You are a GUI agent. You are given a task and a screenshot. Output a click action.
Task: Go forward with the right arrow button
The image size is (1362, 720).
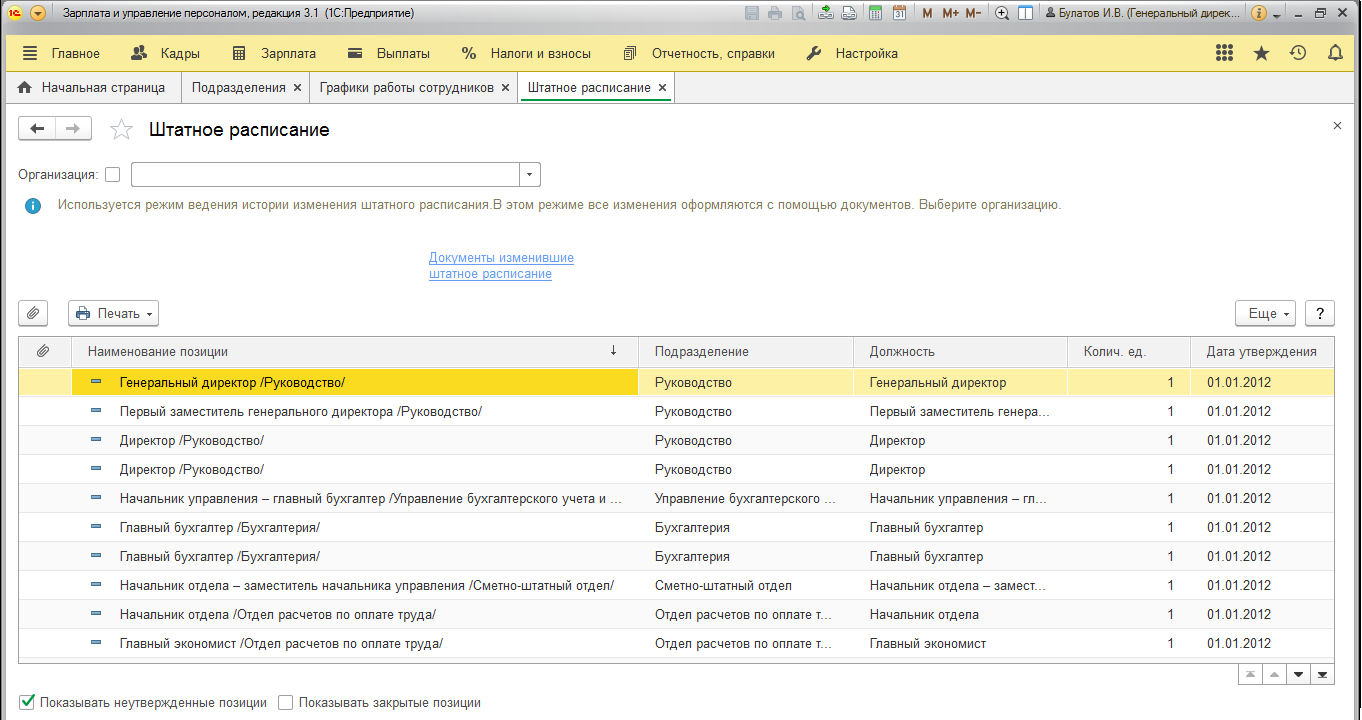73,128
